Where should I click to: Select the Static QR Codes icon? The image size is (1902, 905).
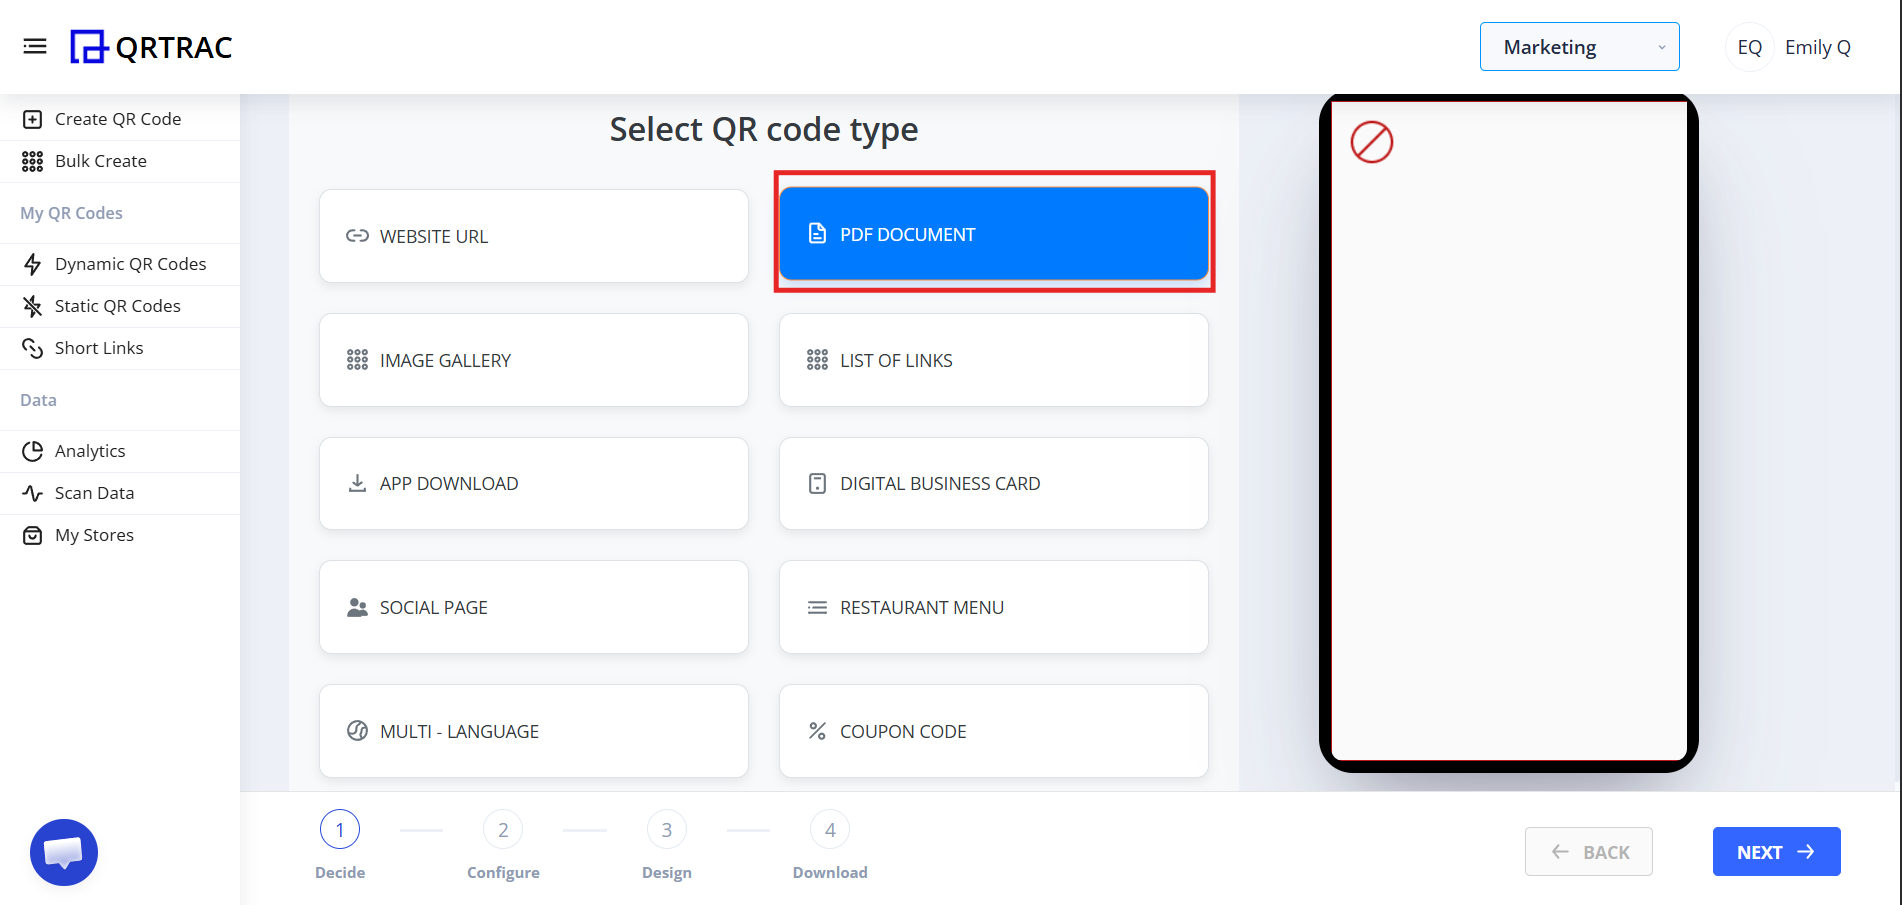[33, 305]
